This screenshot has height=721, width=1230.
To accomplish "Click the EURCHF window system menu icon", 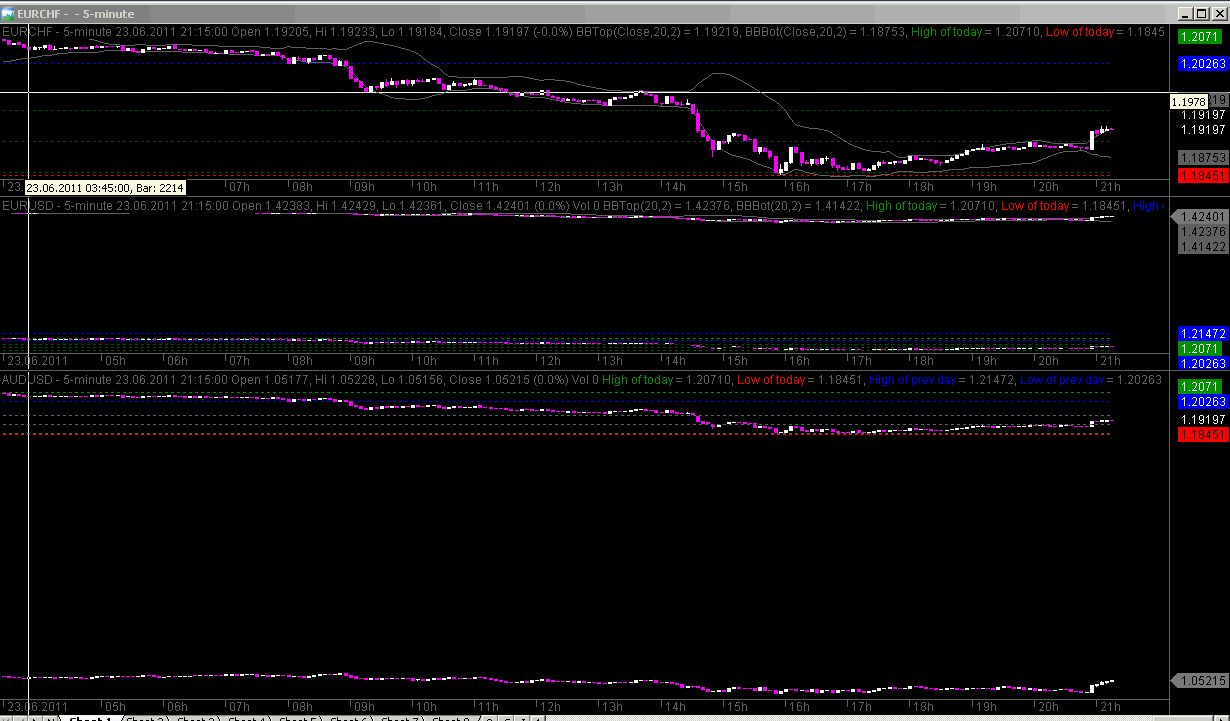I will [9, 12].
